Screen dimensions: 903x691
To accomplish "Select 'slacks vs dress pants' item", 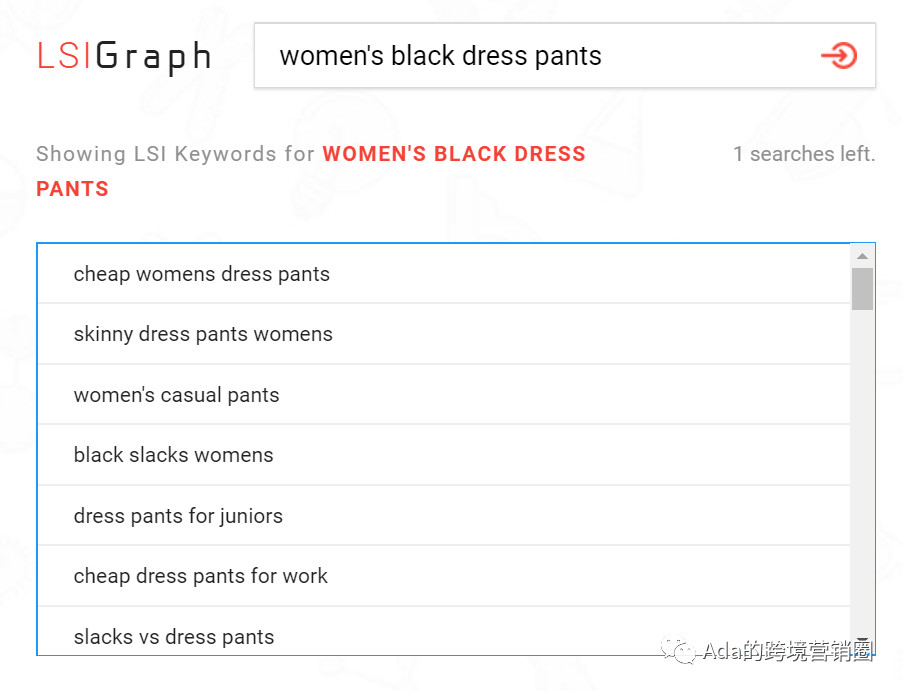I will 174,636.
